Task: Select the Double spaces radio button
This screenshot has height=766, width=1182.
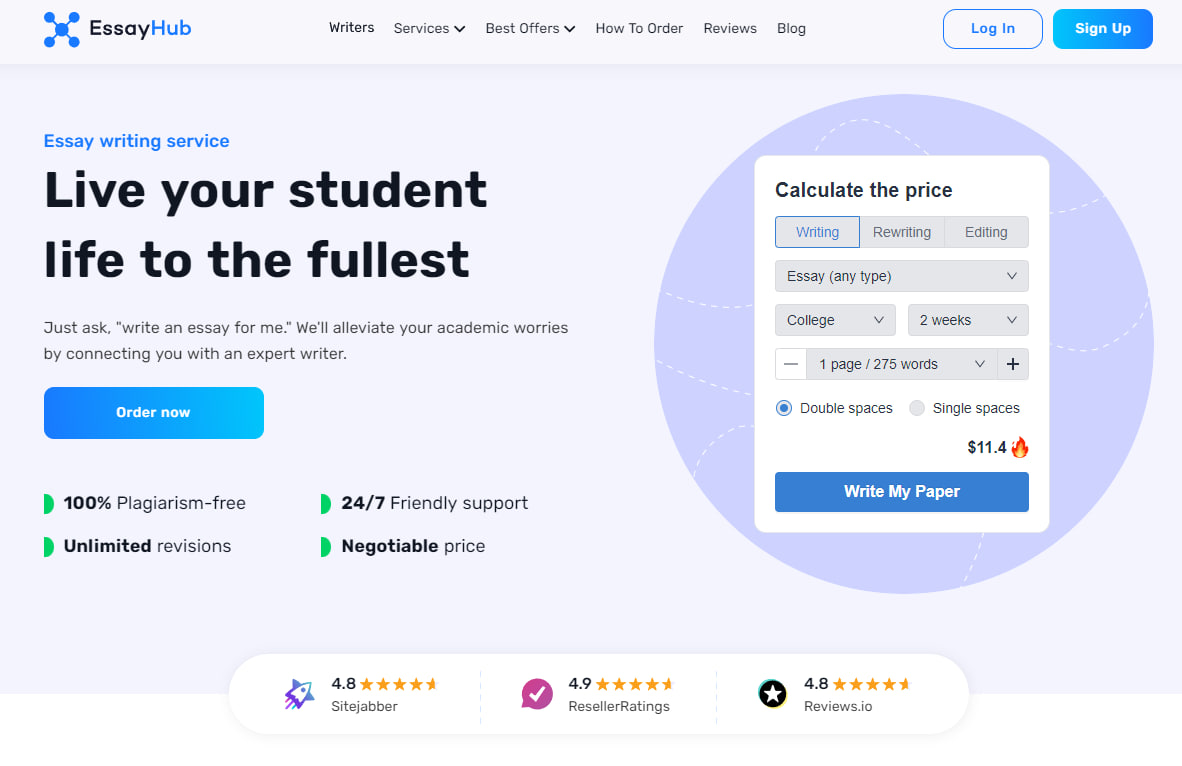Action: [784, 408]
